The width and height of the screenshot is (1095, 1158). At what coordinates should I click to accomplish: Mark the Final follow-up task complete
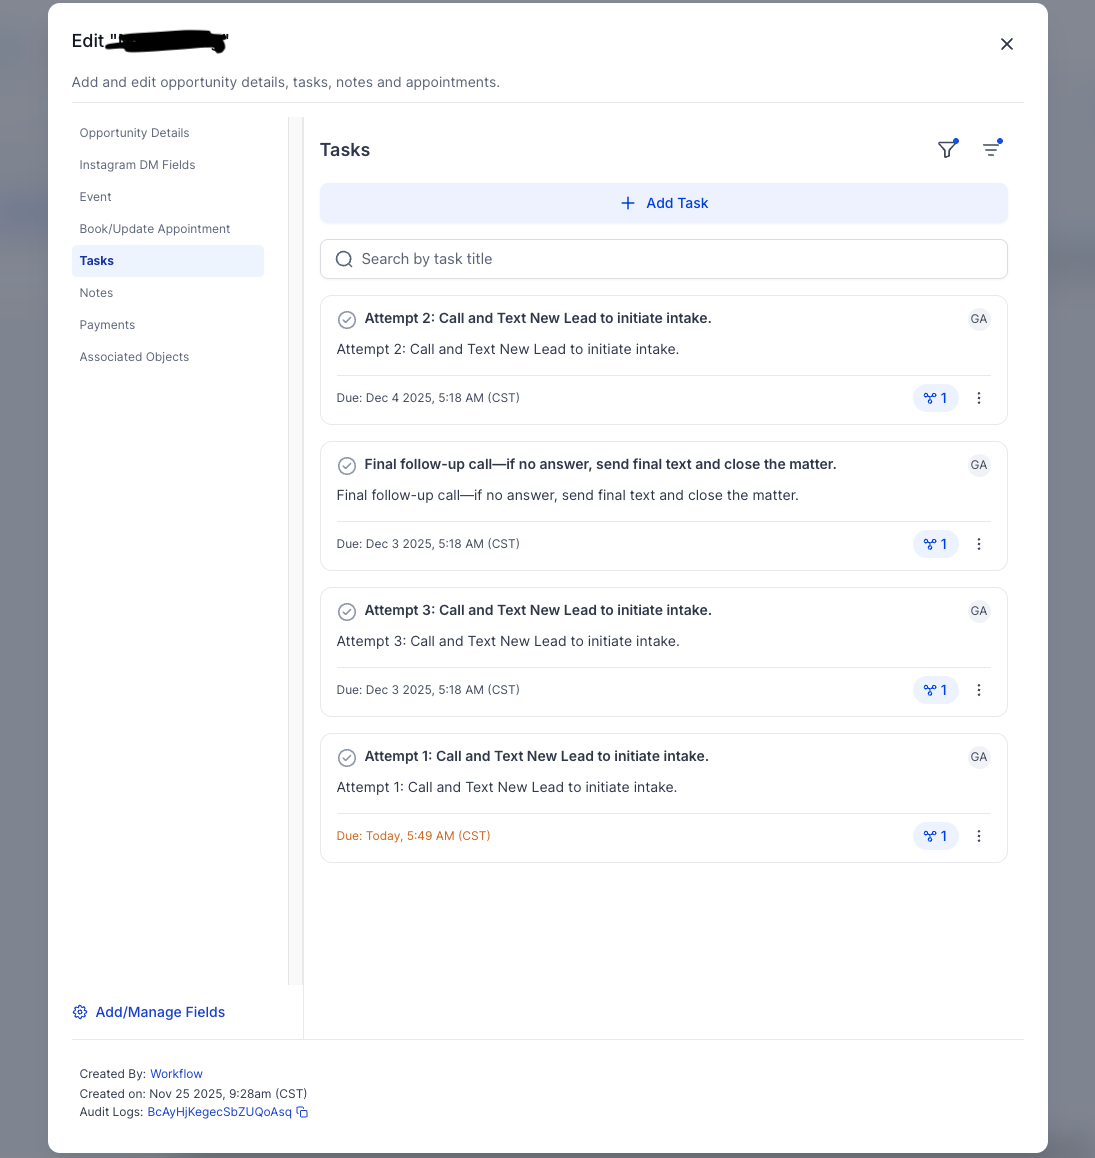point(347,465)
